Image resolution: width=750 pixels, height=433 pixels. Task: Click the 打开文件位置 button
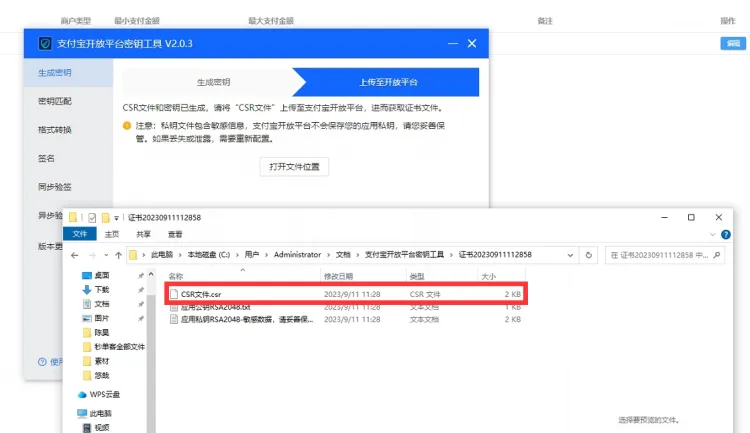click(294, 167)
